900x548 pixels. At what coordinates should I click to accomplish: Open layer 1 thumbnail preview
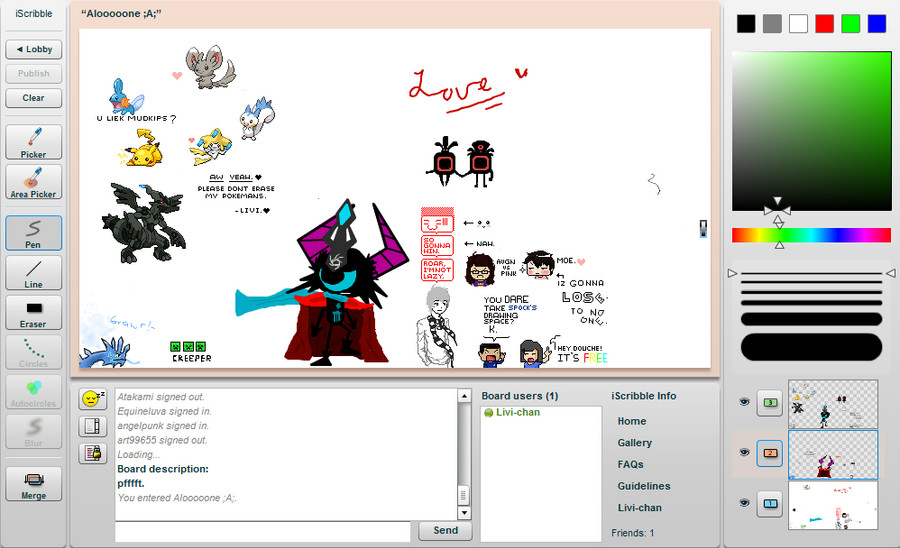coord(833,505)
